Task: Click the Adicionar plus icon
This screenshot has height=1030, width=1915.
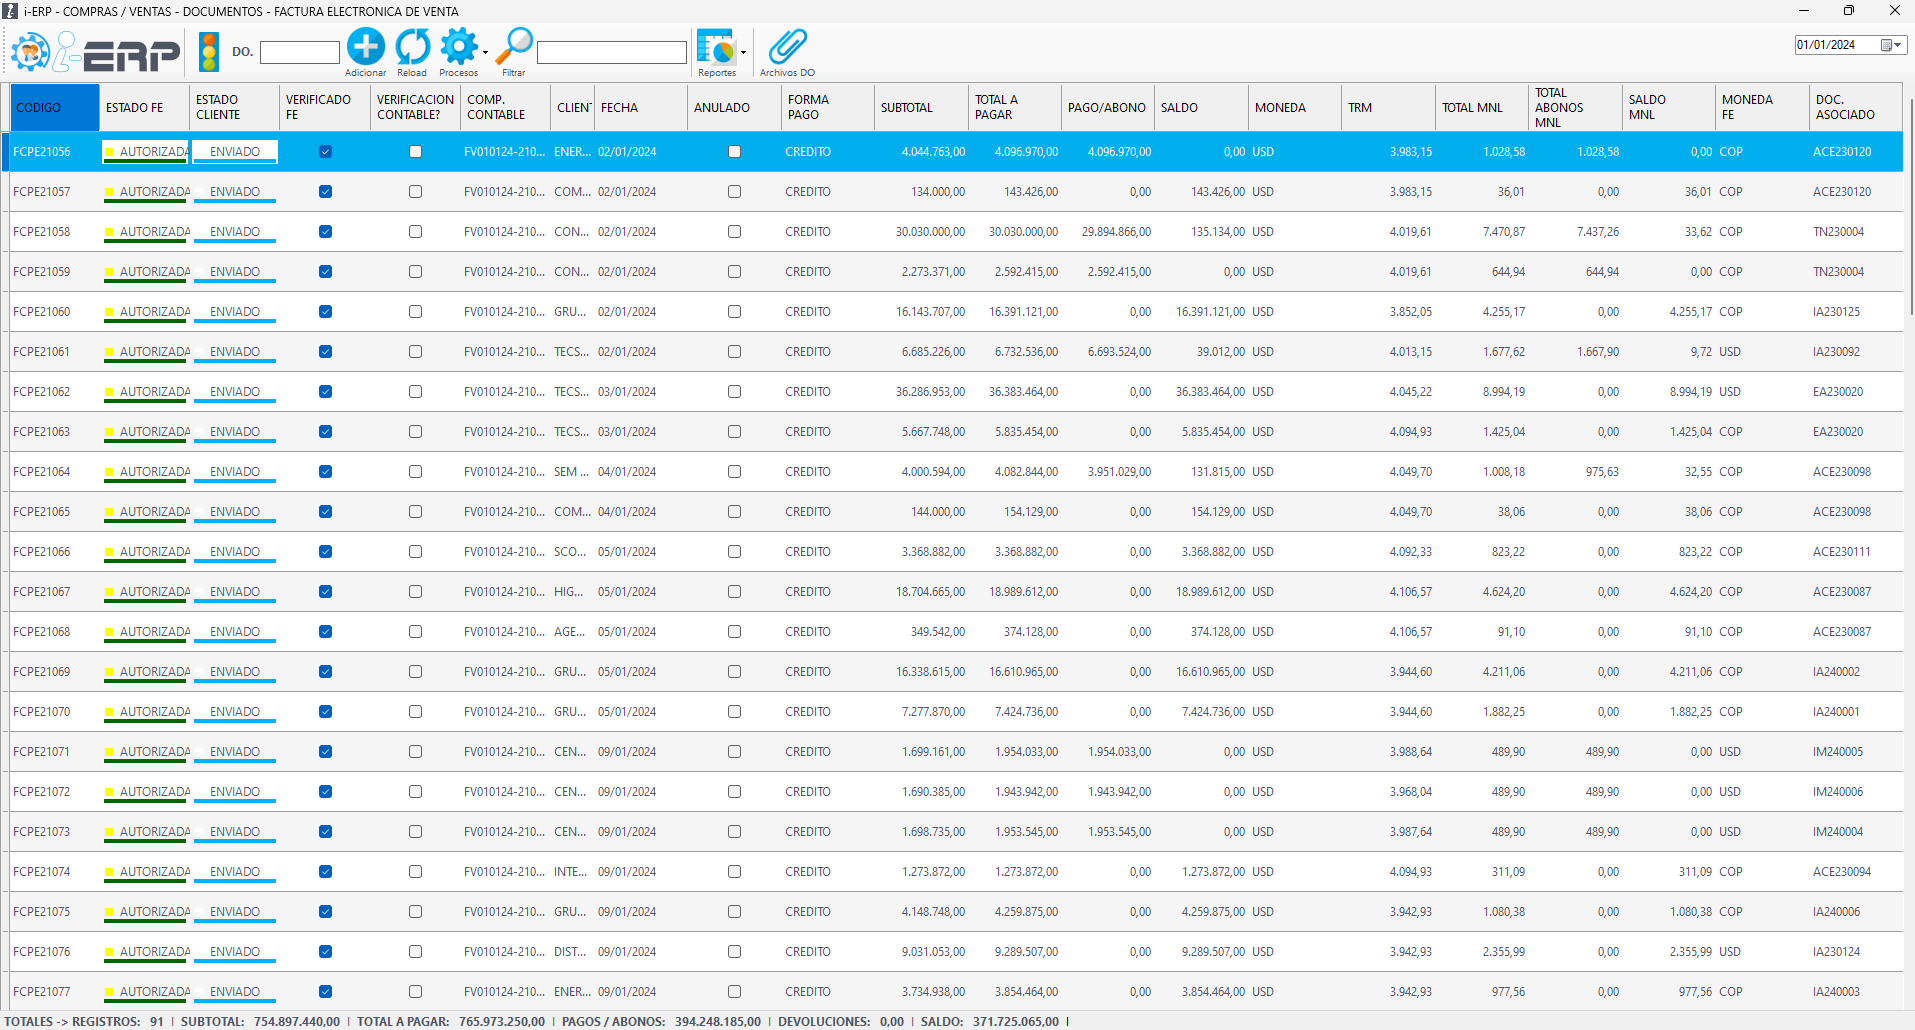Action: (x=365, y=47)
